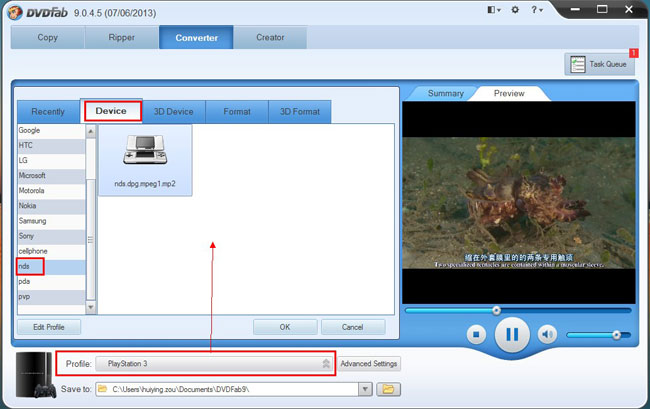Image resolution: width=650 pixels, height=409 pixels.
Task: Stop video preview playback
Action: pos(477,334)
